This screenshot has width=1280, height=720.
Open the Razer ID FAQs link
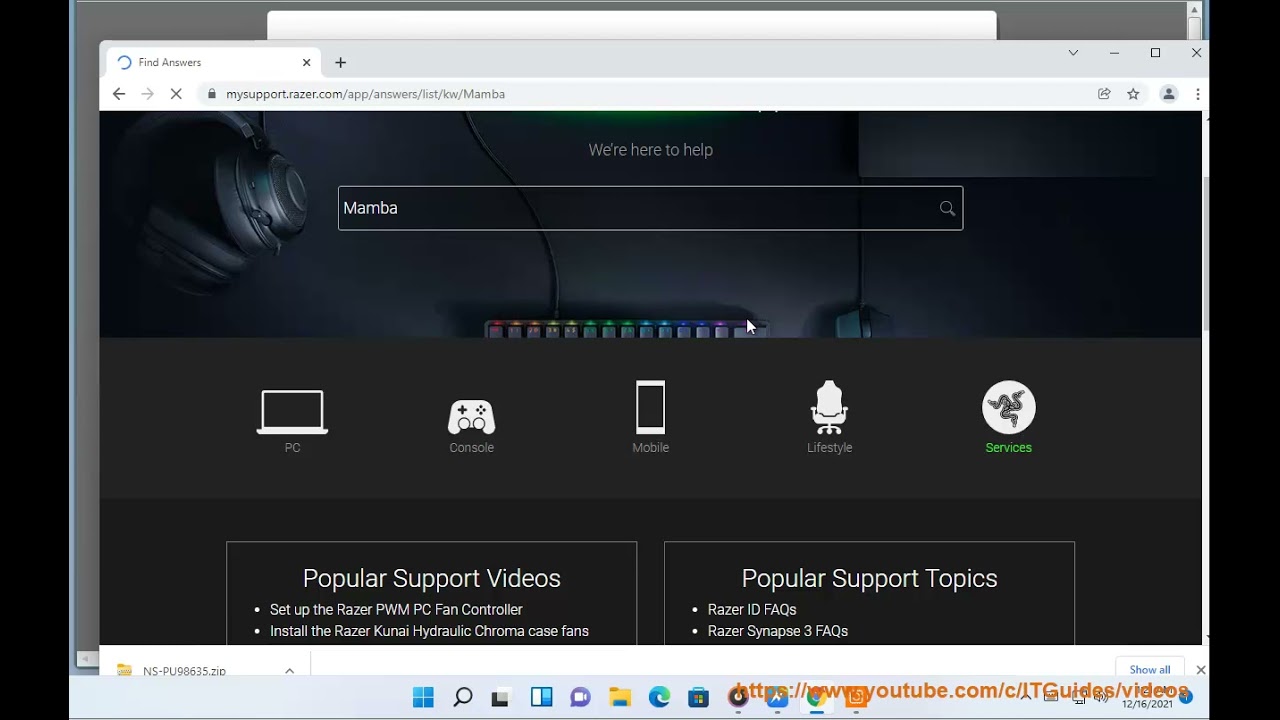(752, 609)
